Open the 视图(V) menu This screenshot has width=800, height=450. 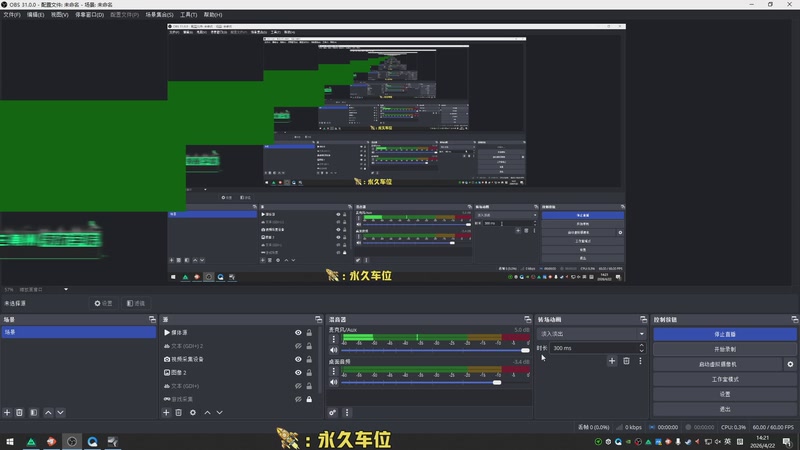[x=59, y=15]
